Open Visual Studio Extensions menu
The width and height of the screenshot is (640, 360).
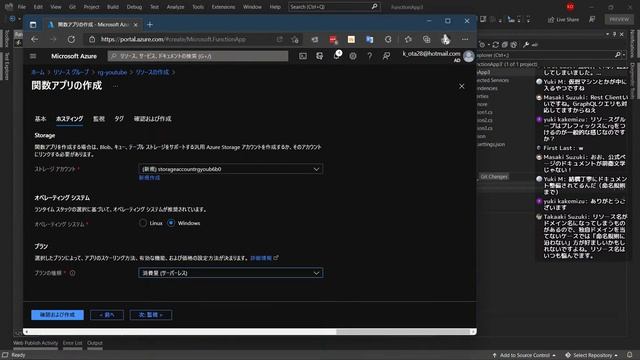coord(223,7)
